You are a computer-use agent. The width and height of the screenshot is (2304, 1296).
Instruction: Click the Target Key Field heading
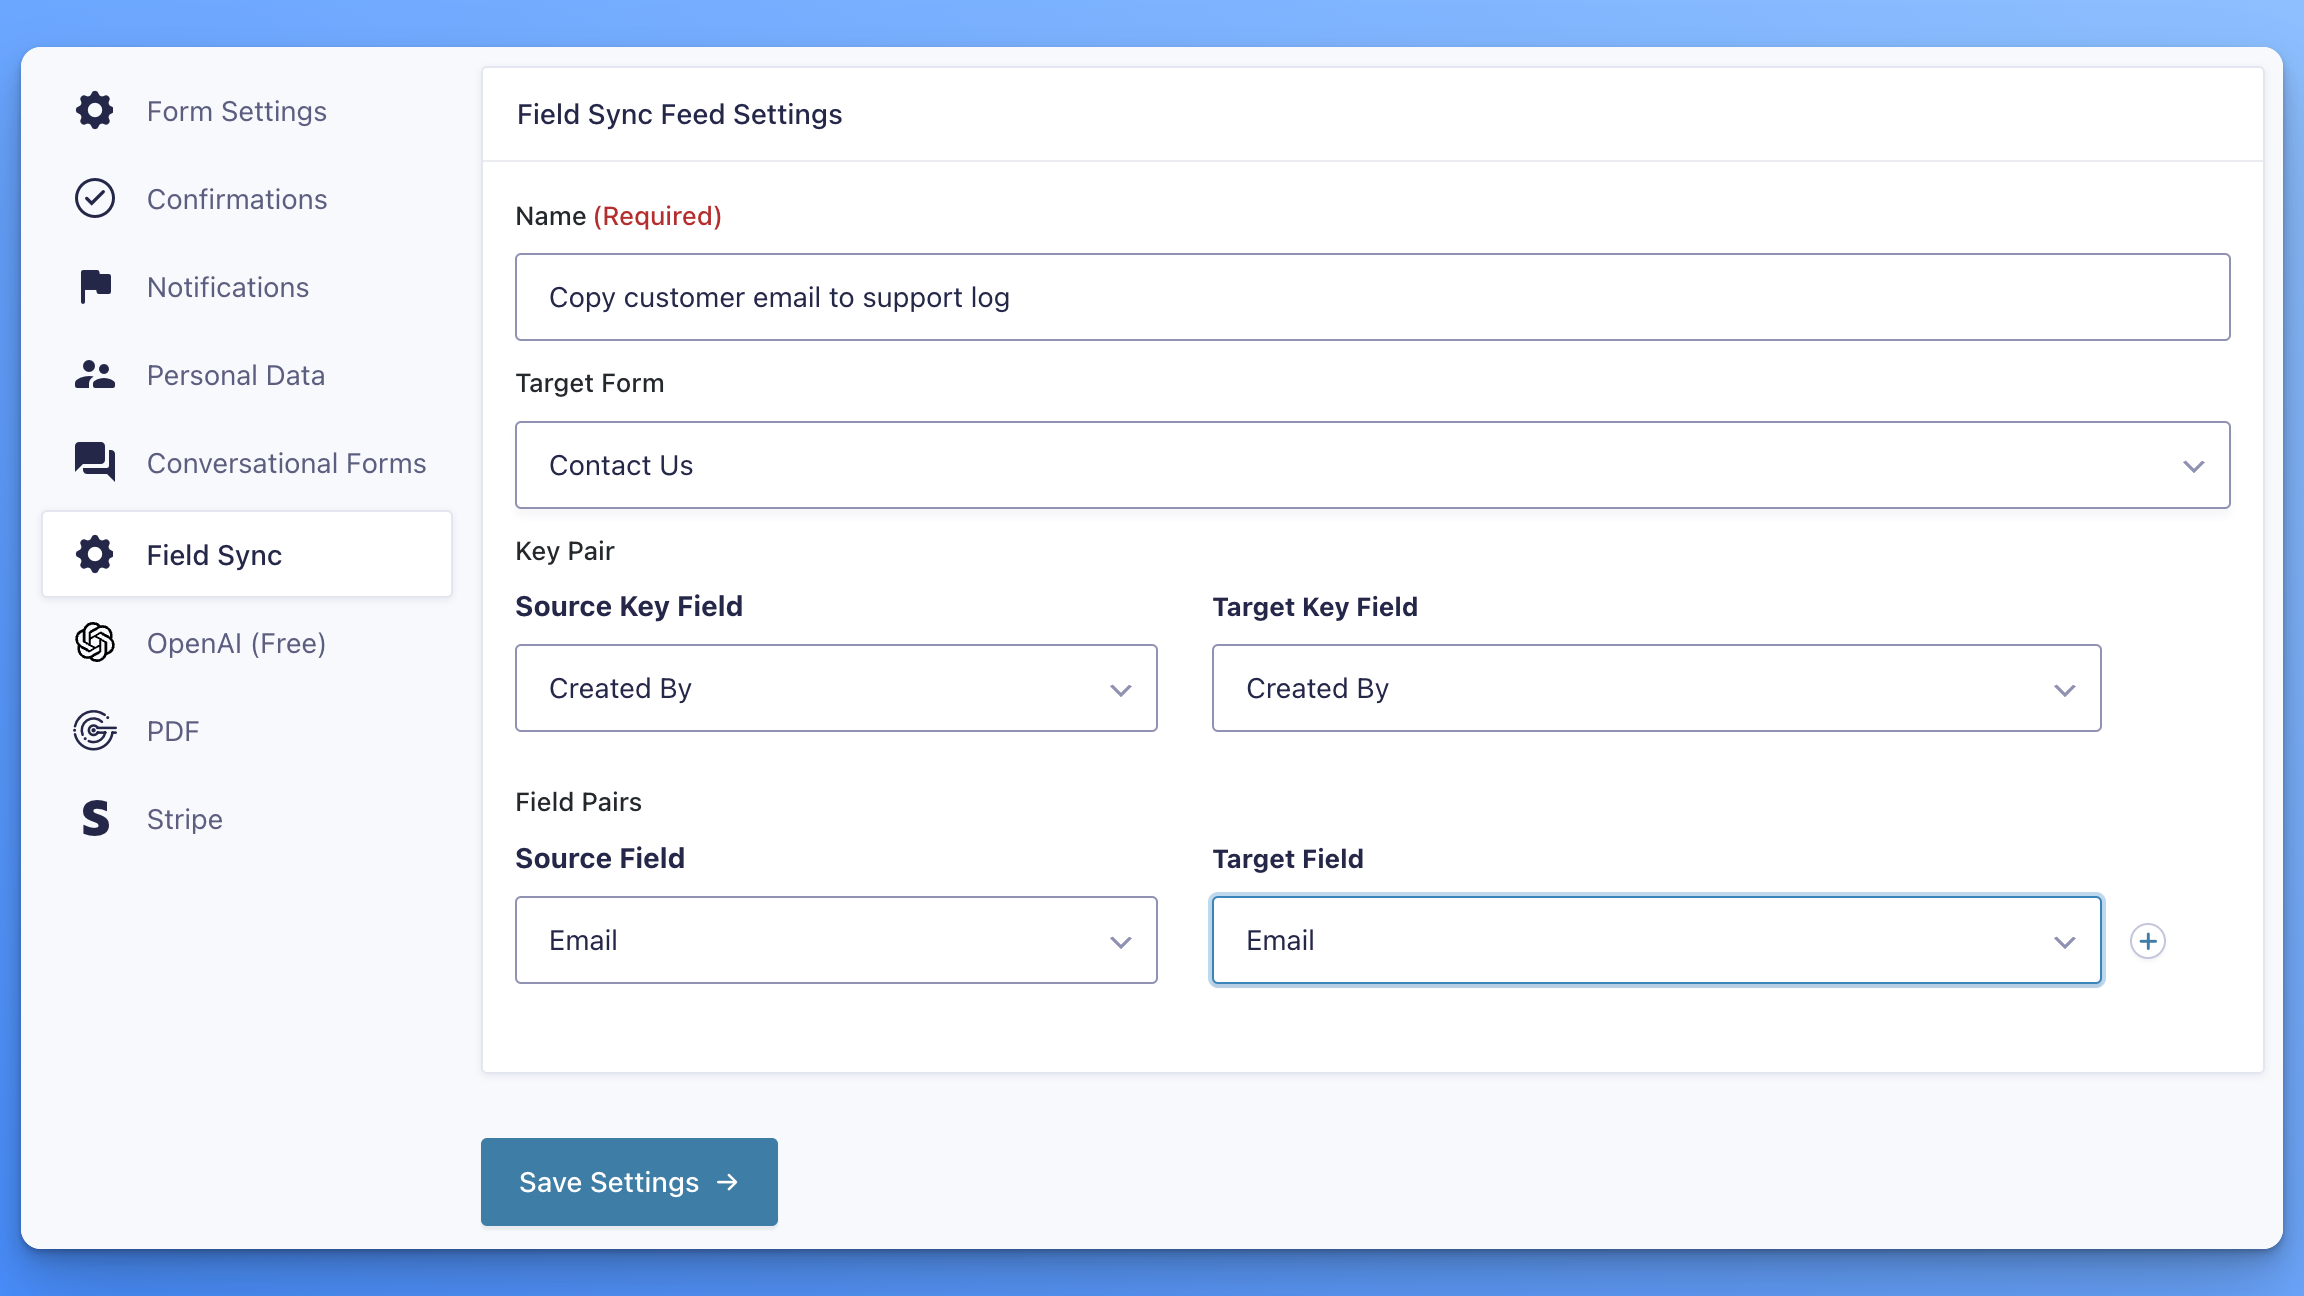1315,606
